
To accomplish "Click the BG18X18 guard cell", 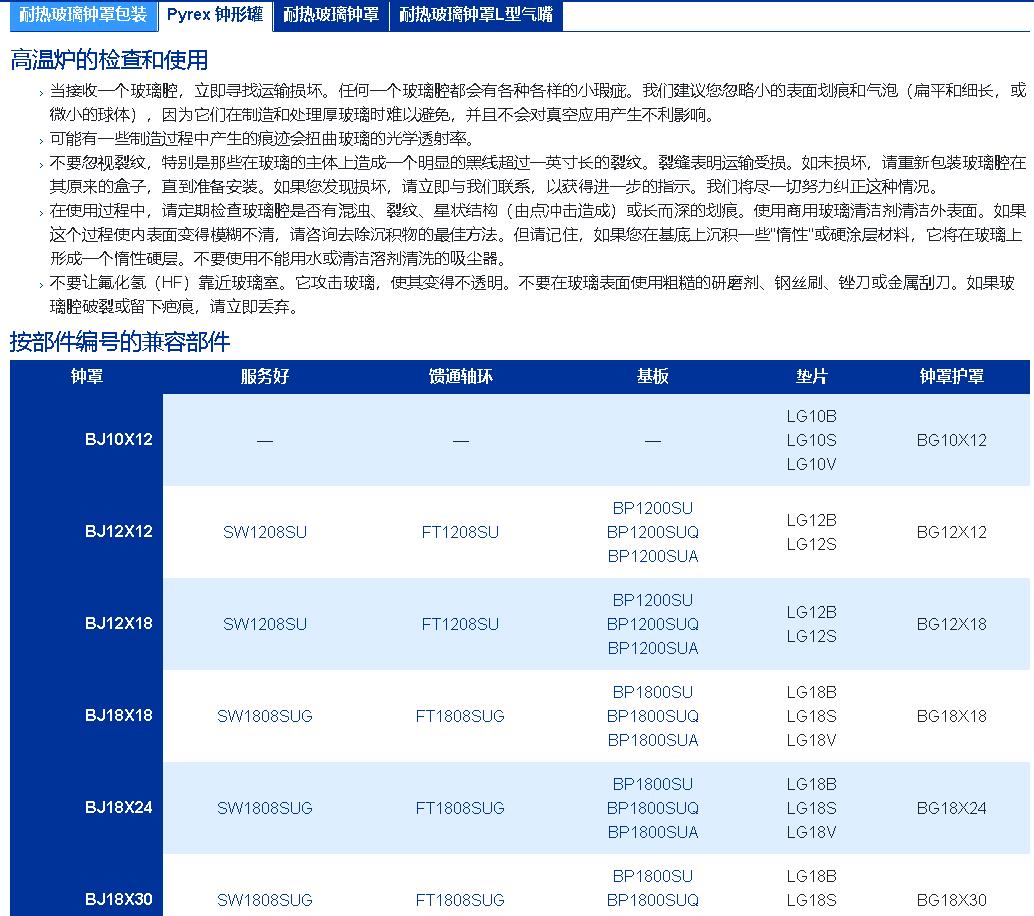I will pyautogui.click(x=952, y=716).
